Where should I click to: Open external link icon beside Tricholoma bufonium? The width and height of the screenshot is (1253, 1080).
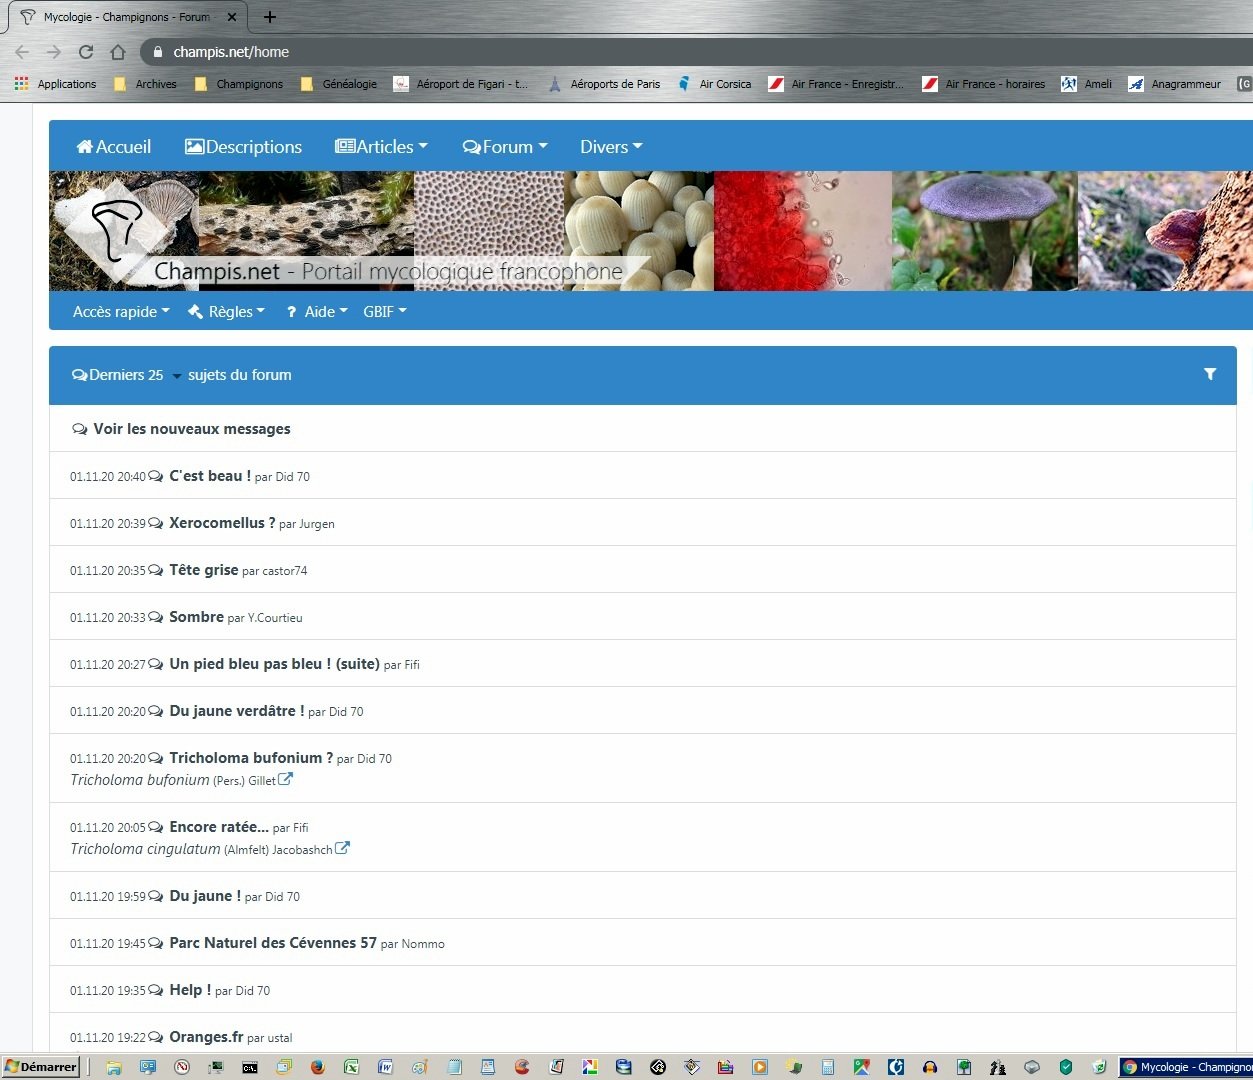click(x=285, y=779)
